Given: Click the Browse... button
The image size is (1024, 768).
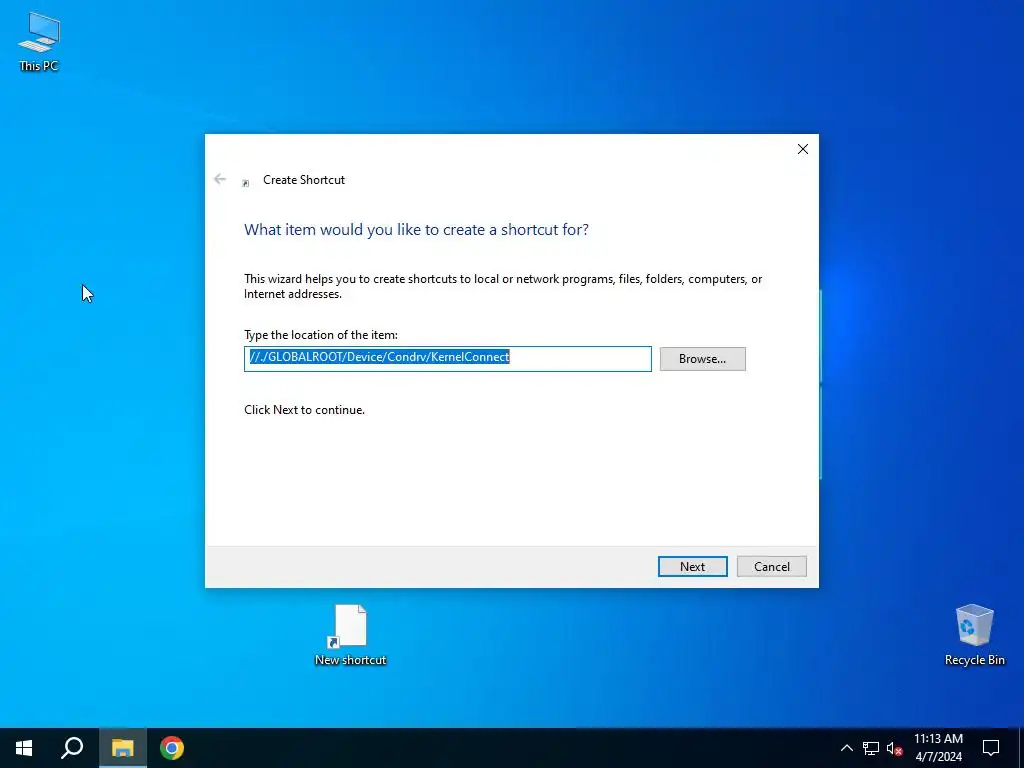Looking at the screenshot, I should coord(703,359).
